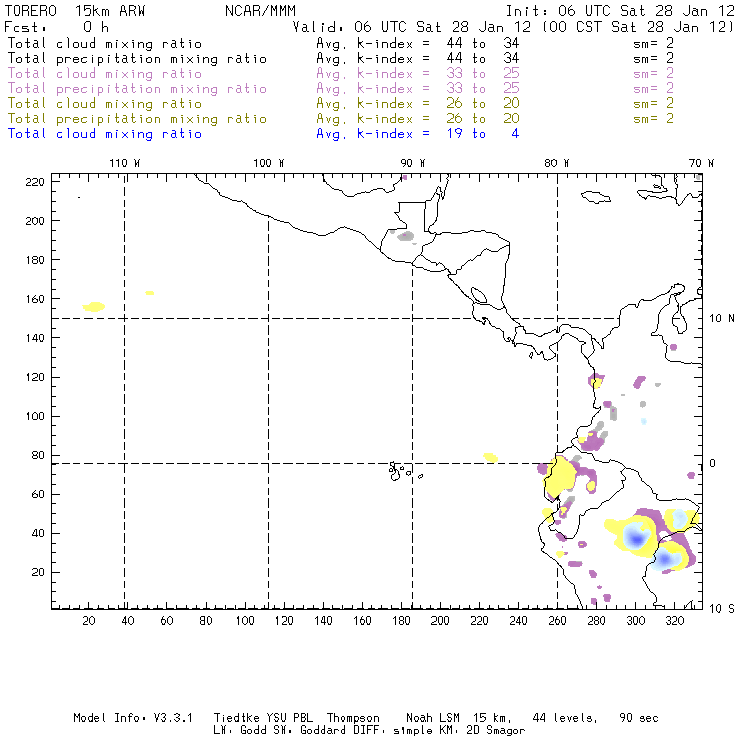This screenshot has height=740, width=740.
Task: Click "sm= 2" on black precipitation row
Action: (x=653, y=59)
